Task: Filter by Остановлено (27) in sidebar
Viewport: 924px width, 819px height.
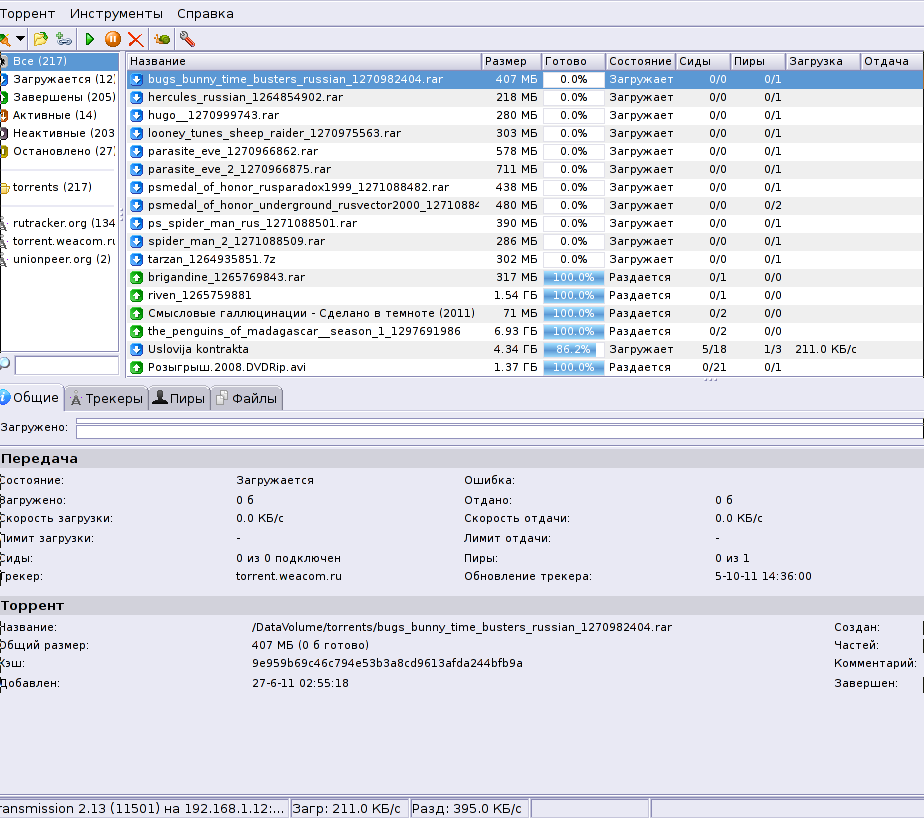Action: pos(63,151)
